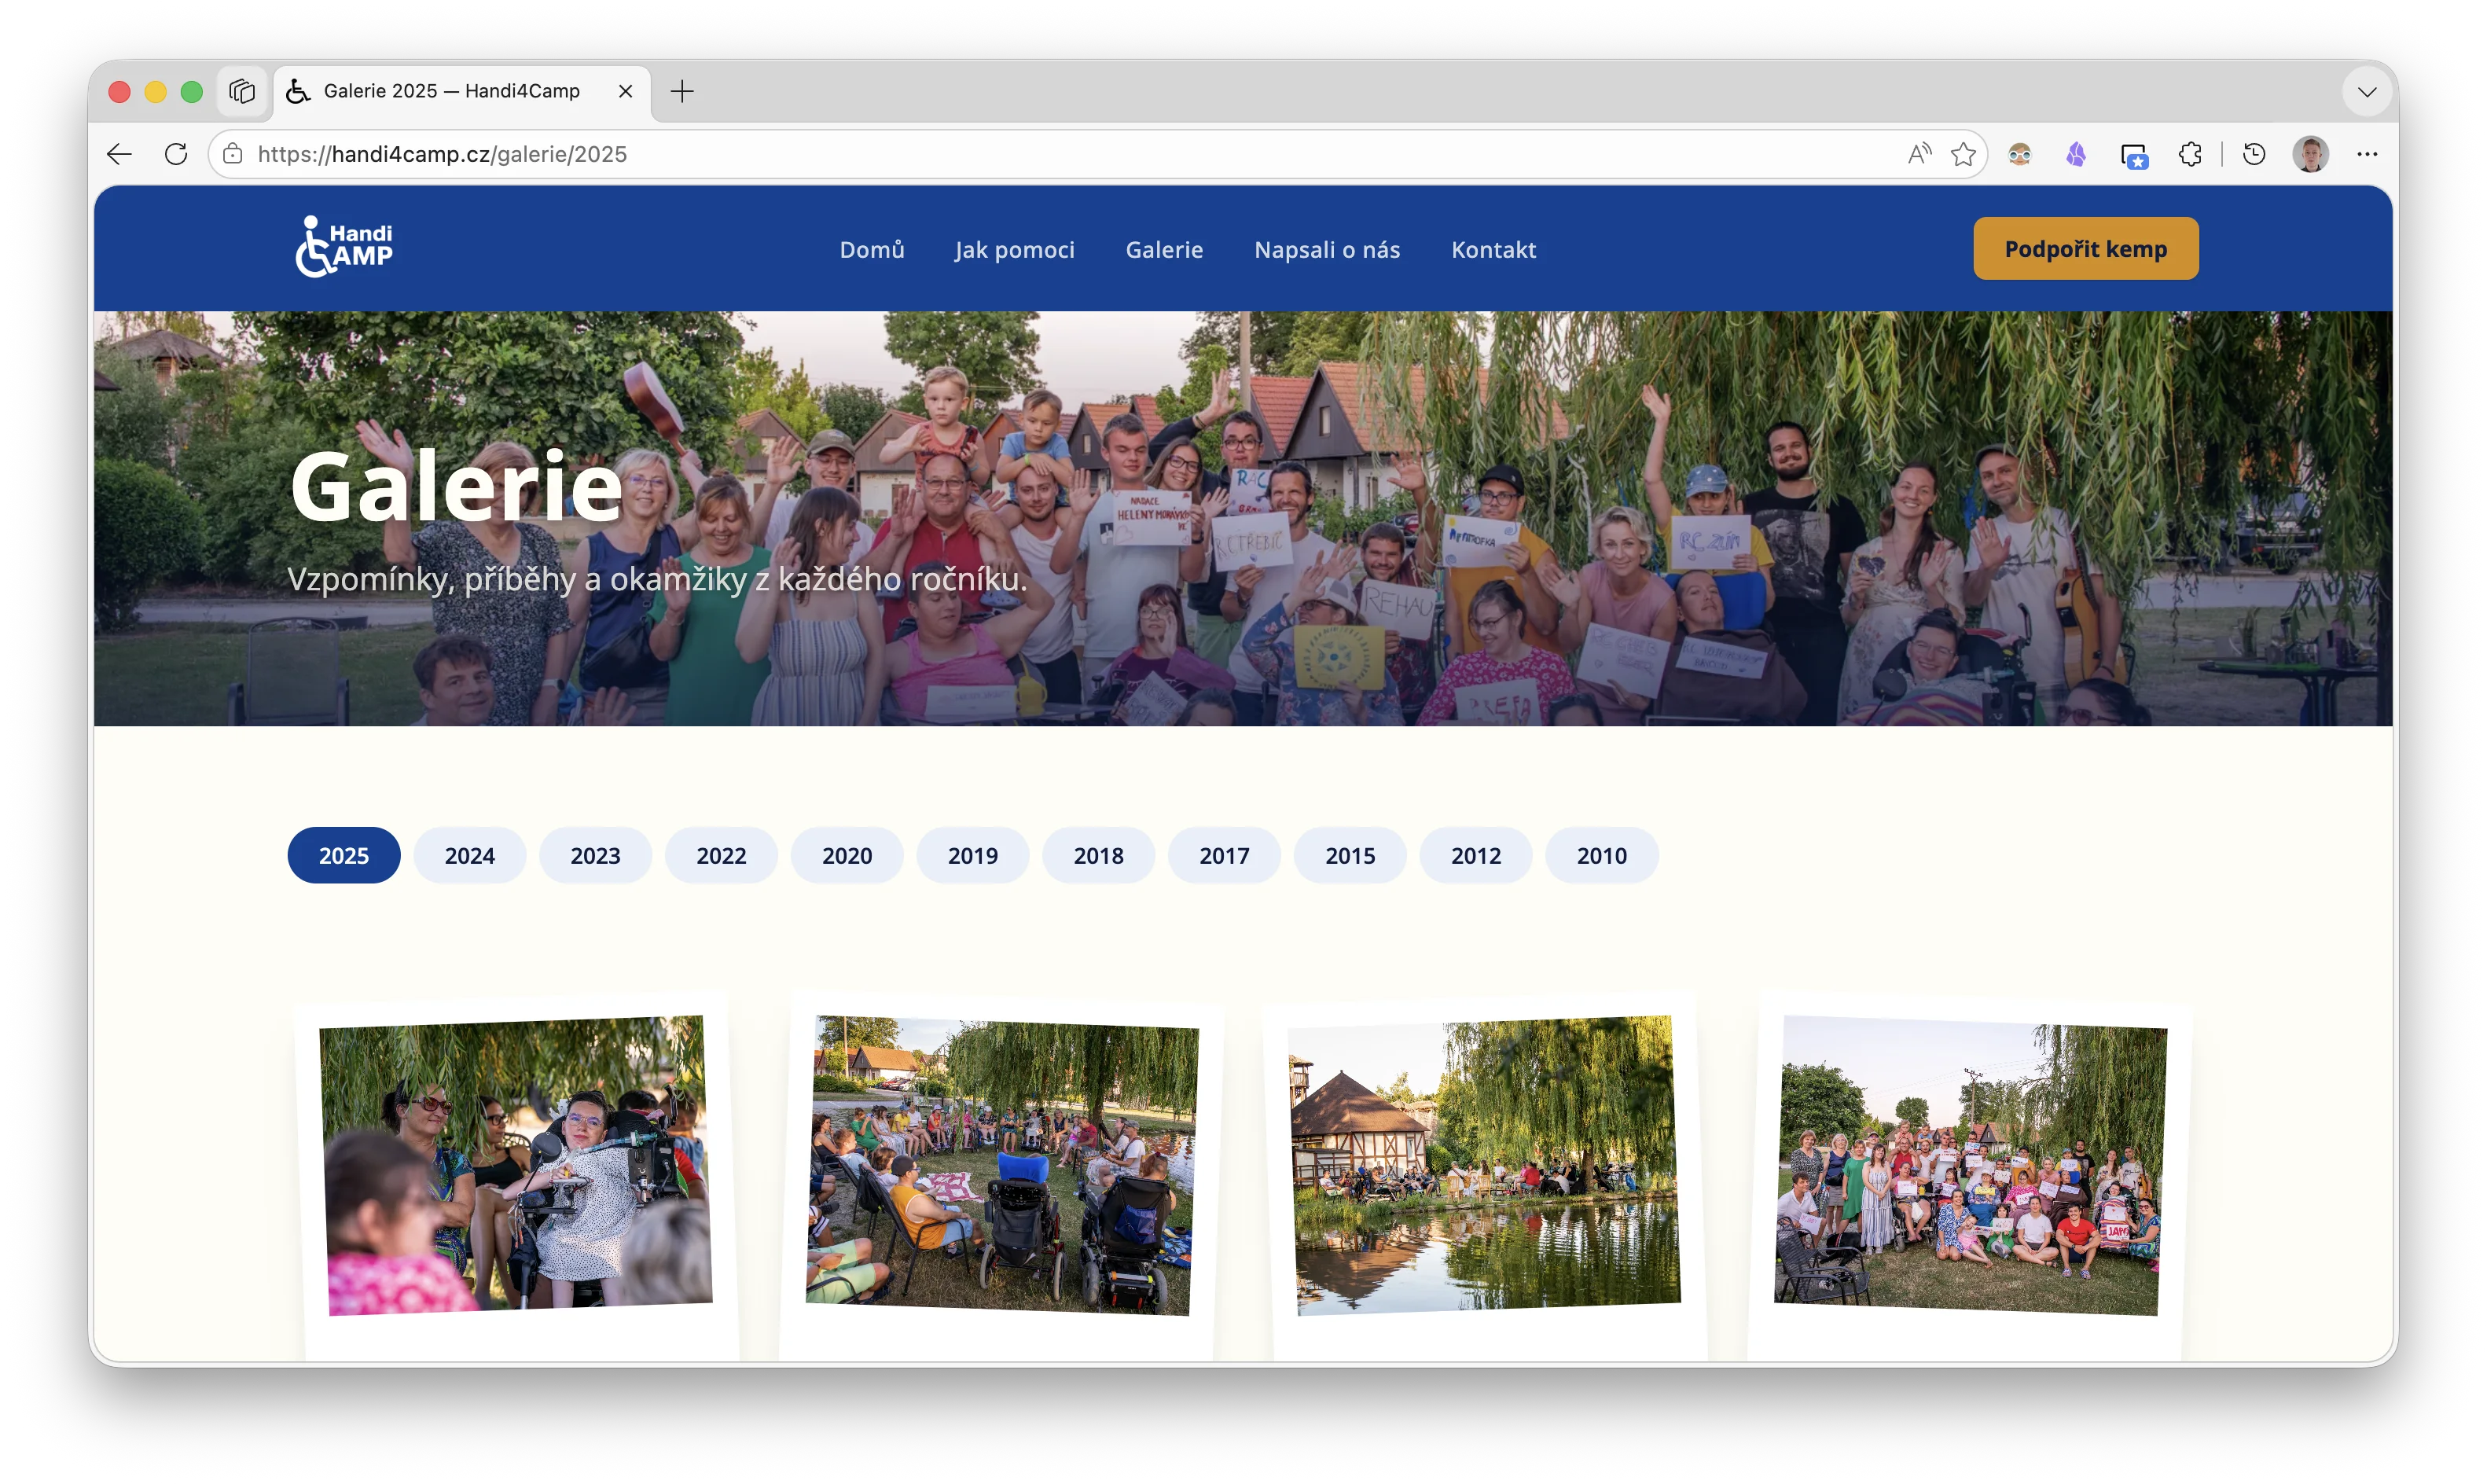Open the Read Aloud icon in address bar
Screen dimensions: 2487x1484
point(1919,154)
